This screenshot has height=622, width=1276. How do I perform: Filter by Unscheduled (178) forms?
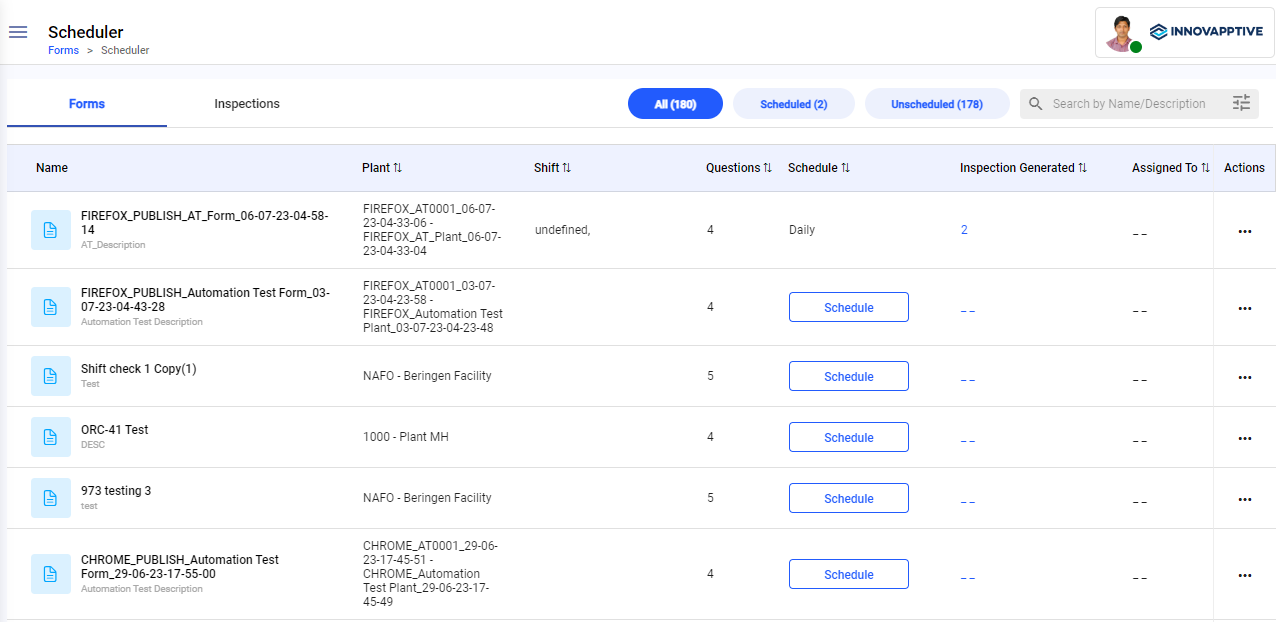click(x=936, y=104)
